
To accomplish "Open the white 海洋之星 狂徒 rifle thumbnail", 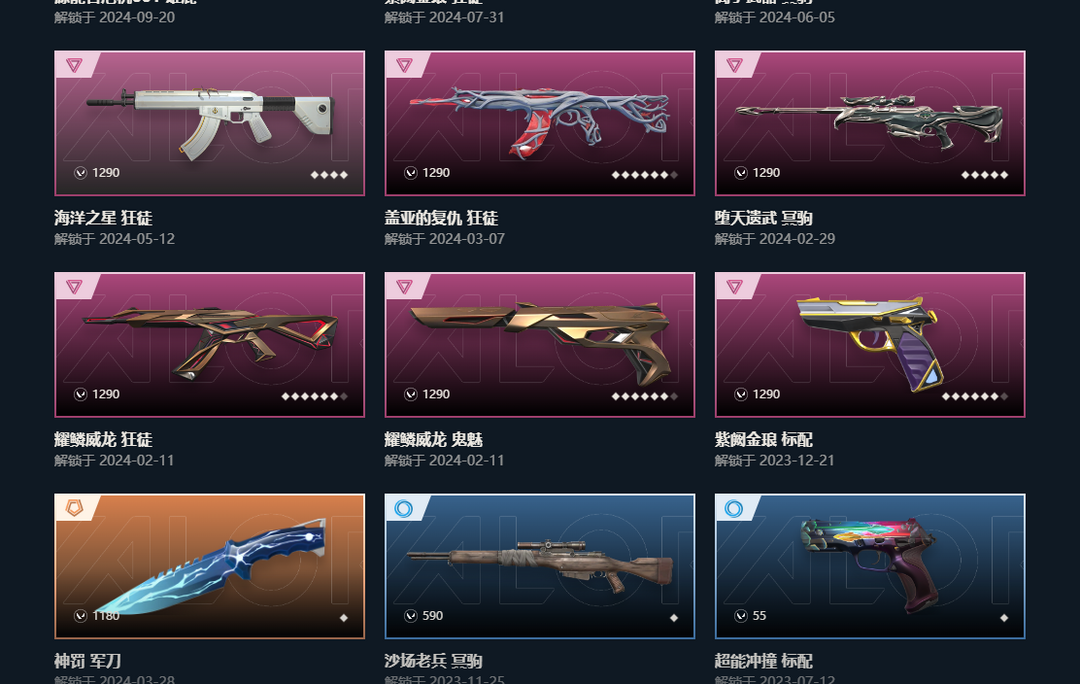I will coord(209,123).
